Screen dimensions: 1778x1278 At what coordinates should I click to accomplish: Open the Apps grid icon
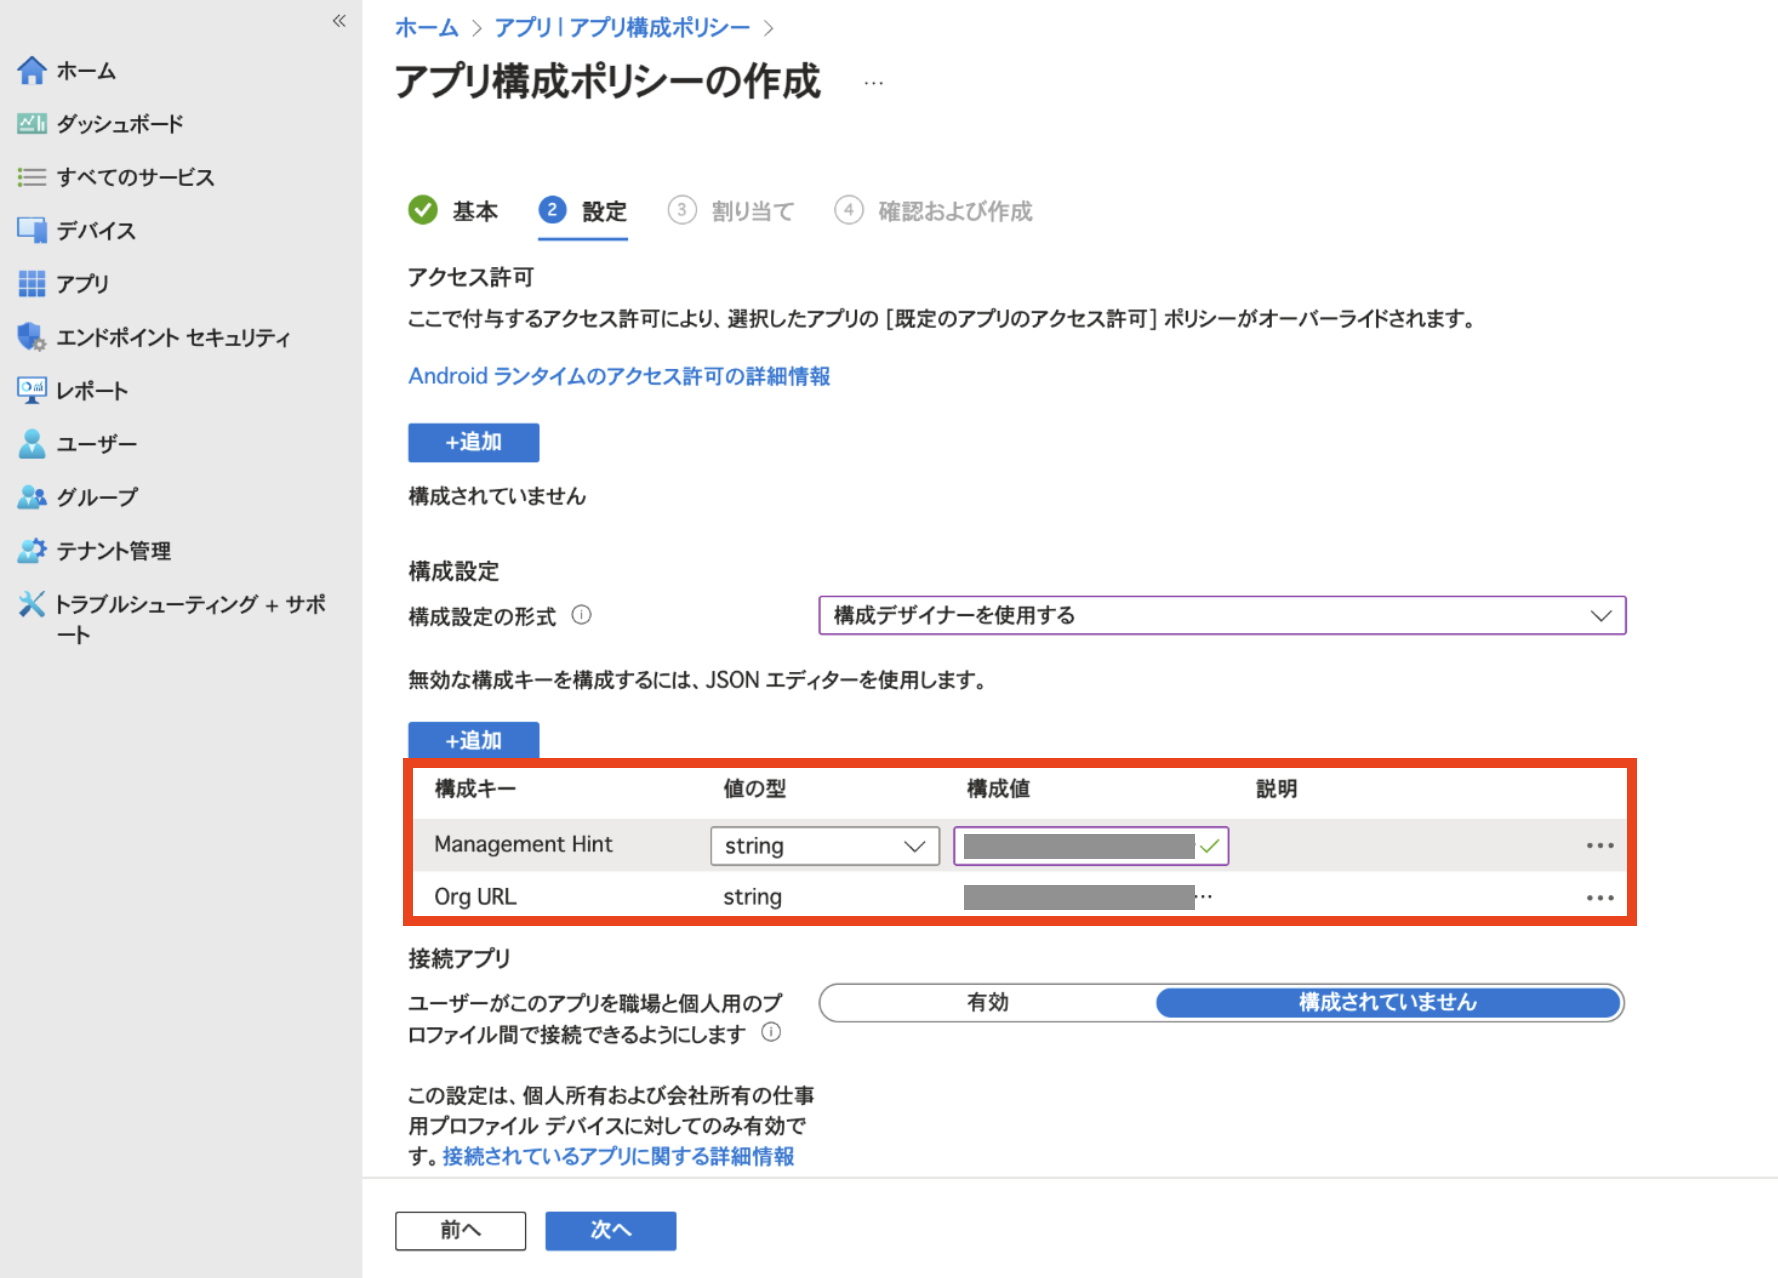[31, 284]
